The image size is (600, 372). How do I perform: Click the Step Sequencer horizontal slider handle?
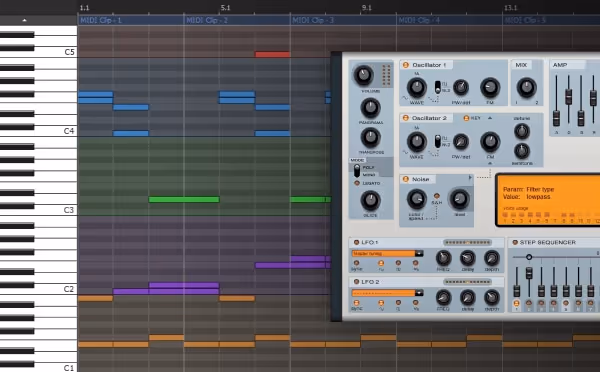pyautogui.click(x=529, y=257)
